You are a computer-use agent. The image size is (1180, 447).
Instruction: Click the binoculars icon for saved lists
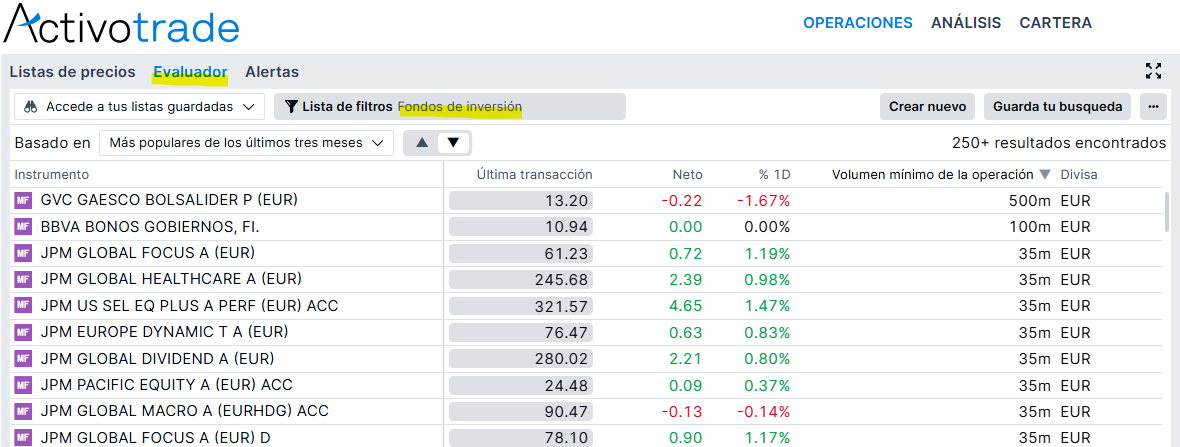click(x=31, y=107)
